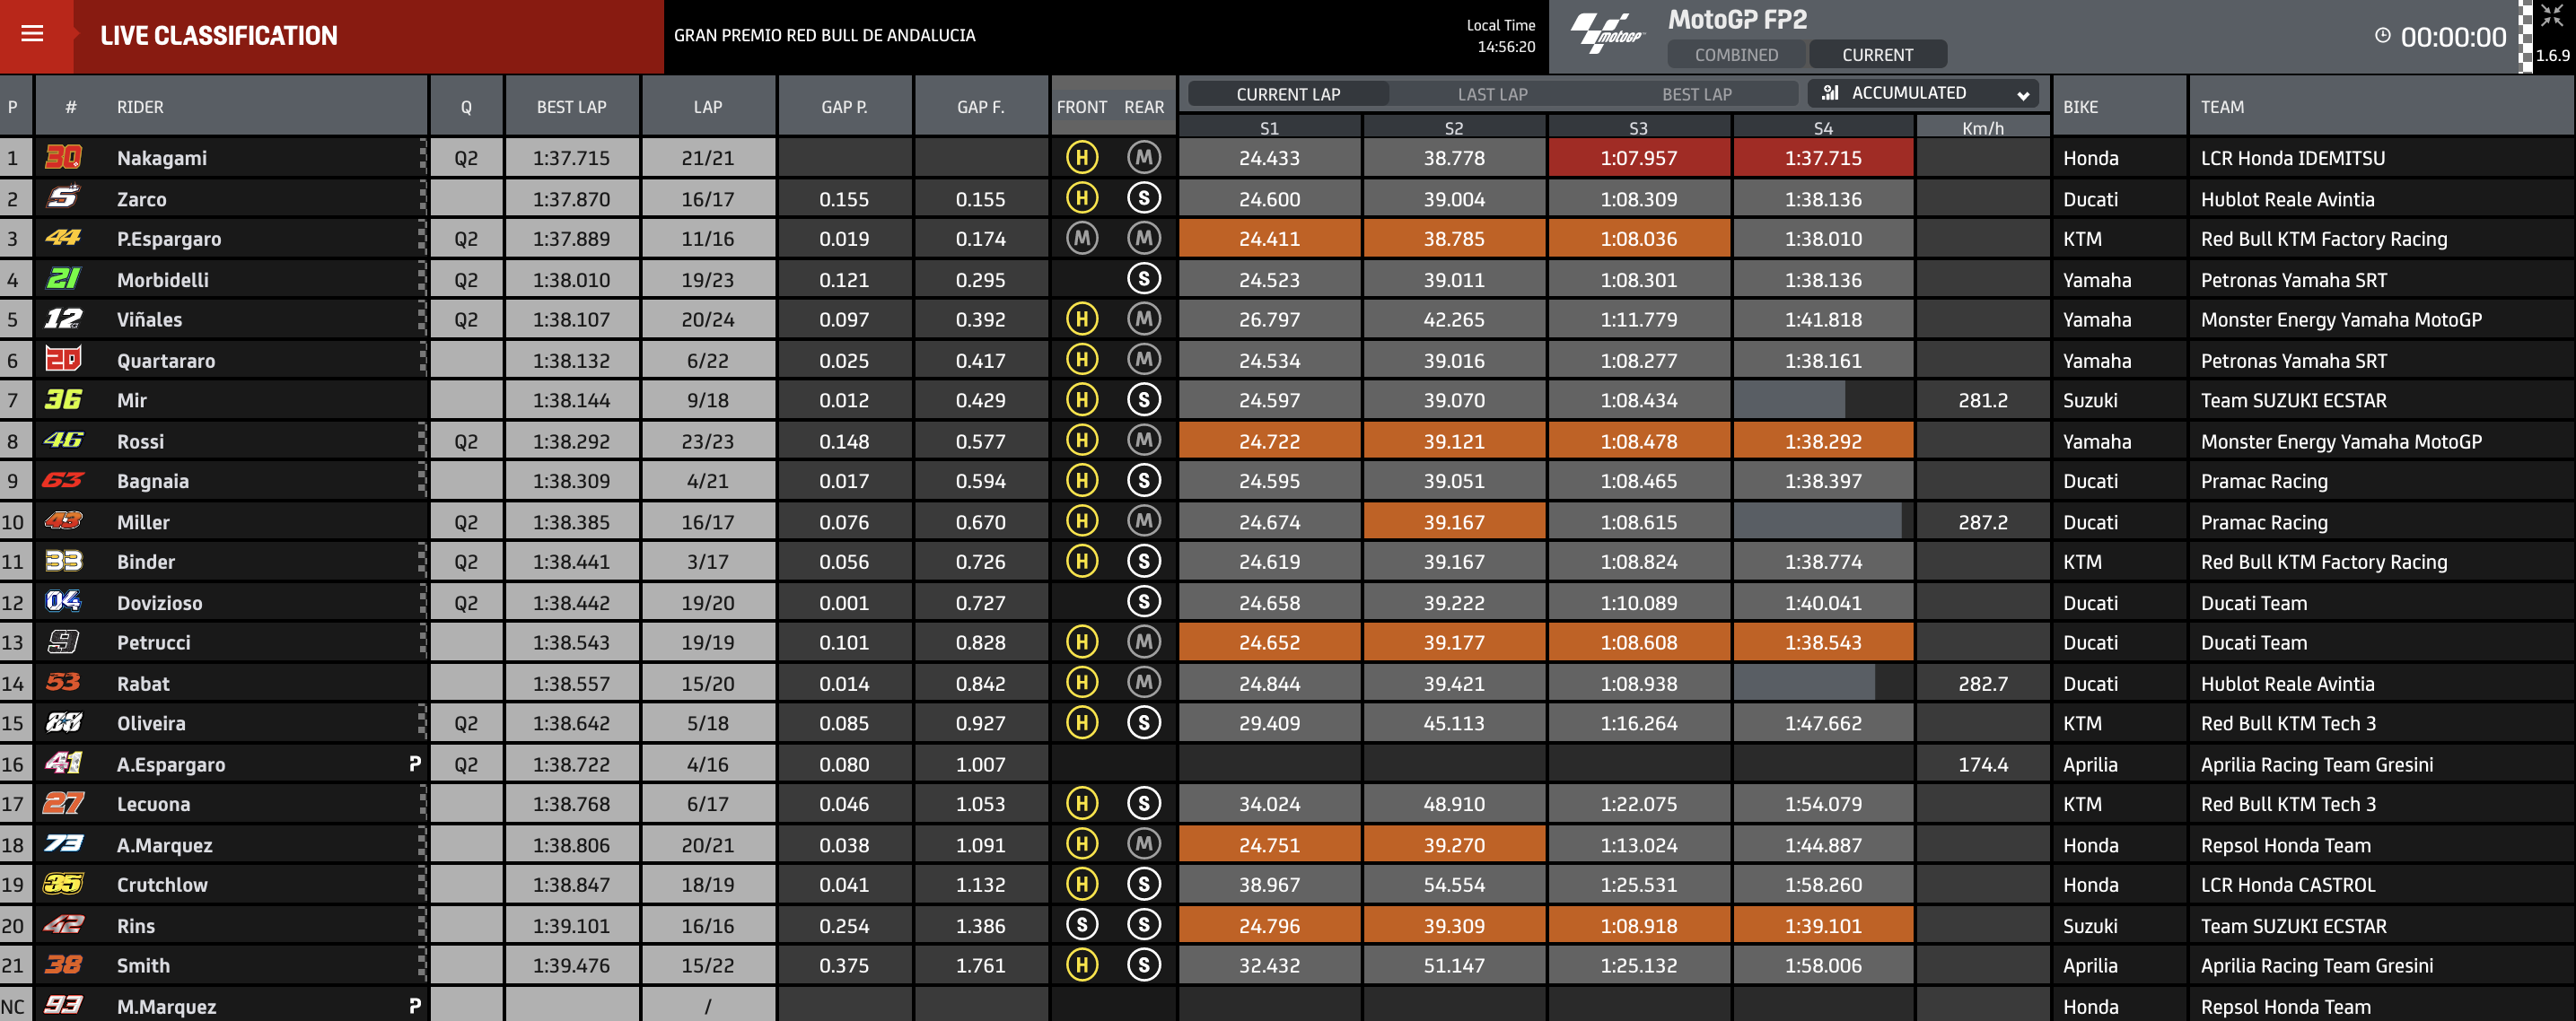Screen dimensions: 2576x1021
Task: Select rider name A.Marquez
Action: click(165, 845)
